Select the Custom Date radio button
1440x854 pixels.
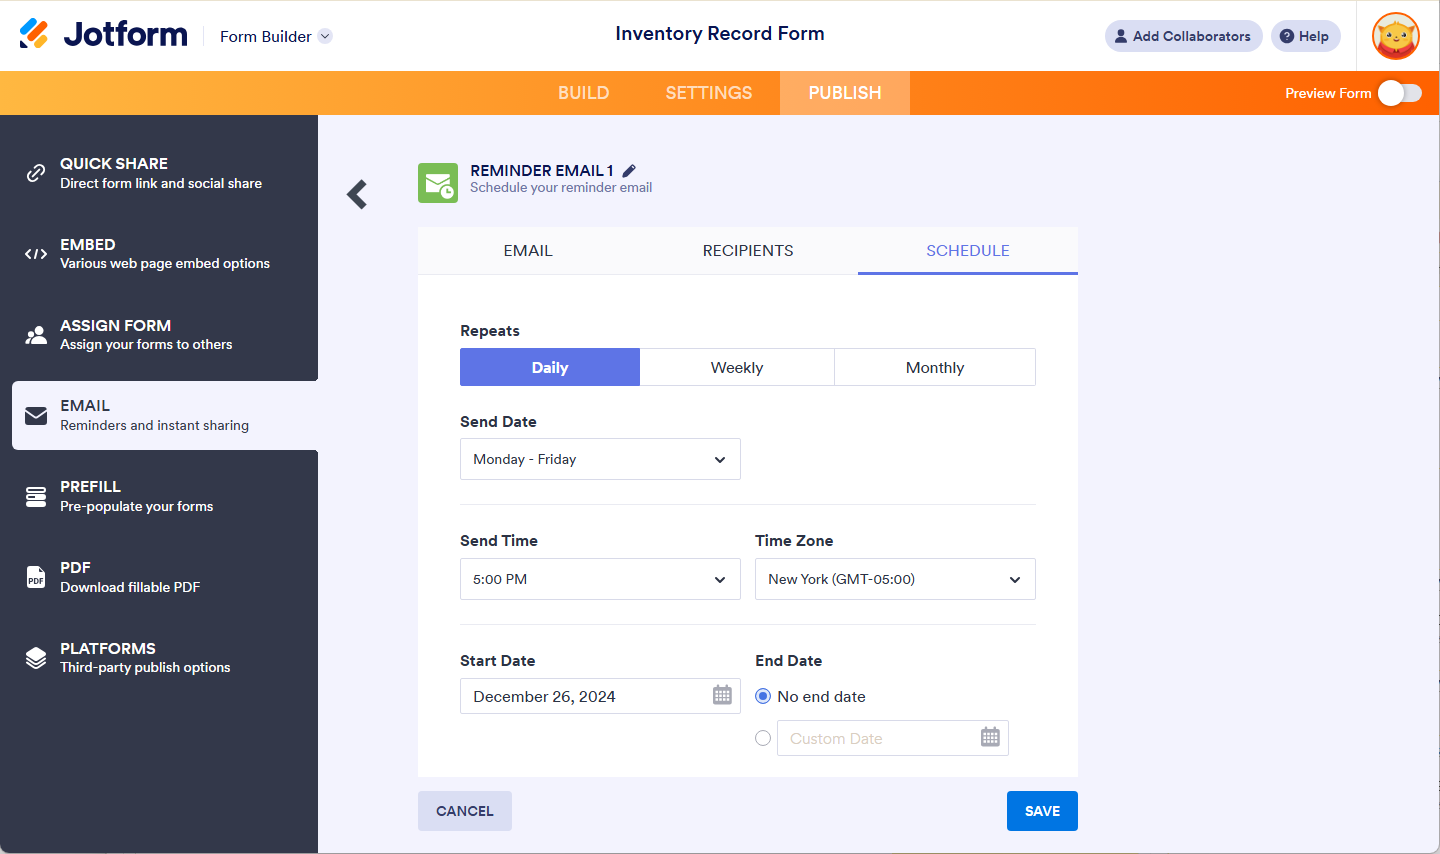(x=763, y=738)
